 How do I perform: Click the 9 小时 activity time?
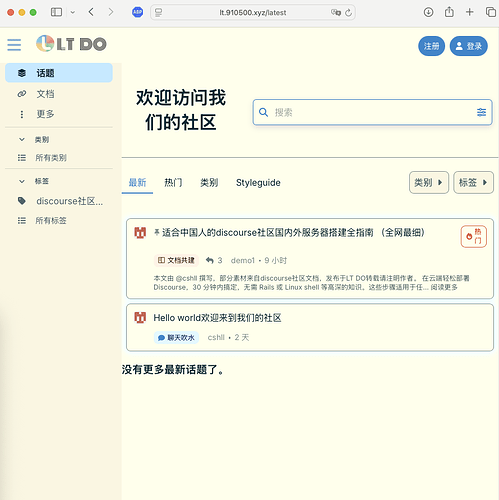(276, 260)
